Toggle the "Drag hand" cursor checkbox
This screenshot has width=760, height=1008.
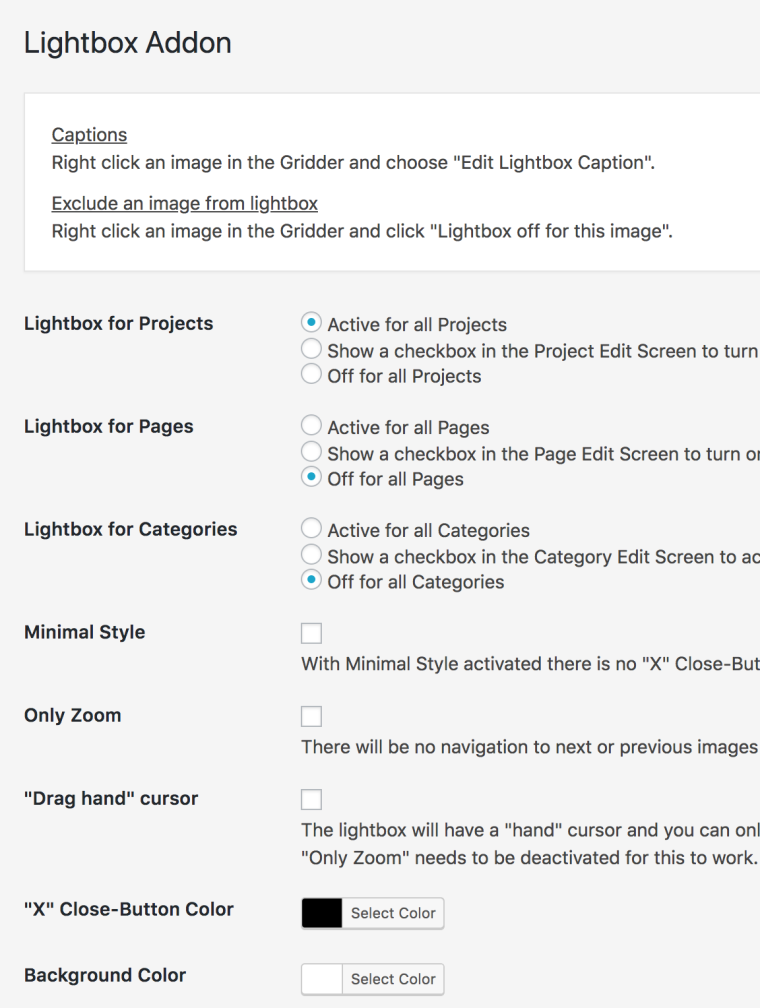click(312, 800)
